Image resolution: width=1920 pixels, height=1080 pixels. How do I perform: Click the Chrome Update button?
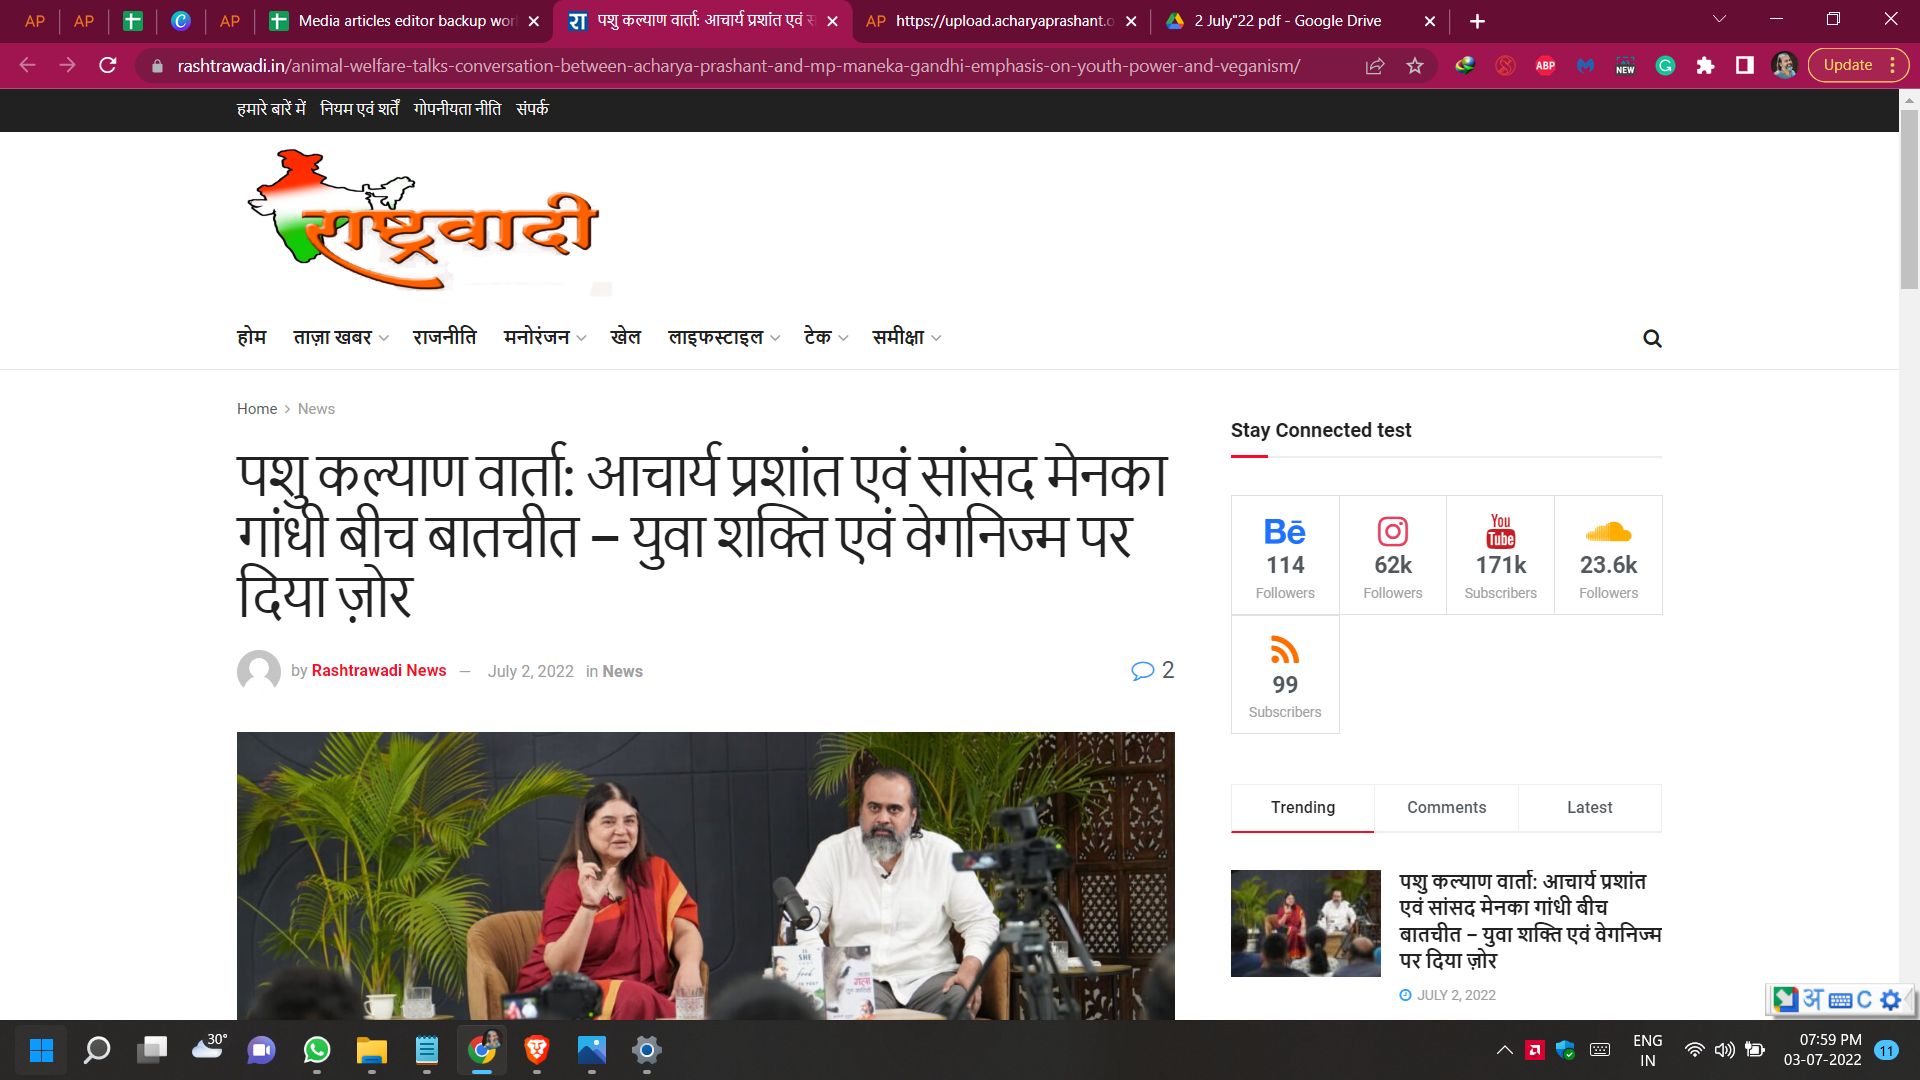click(x=1847, y=66)
